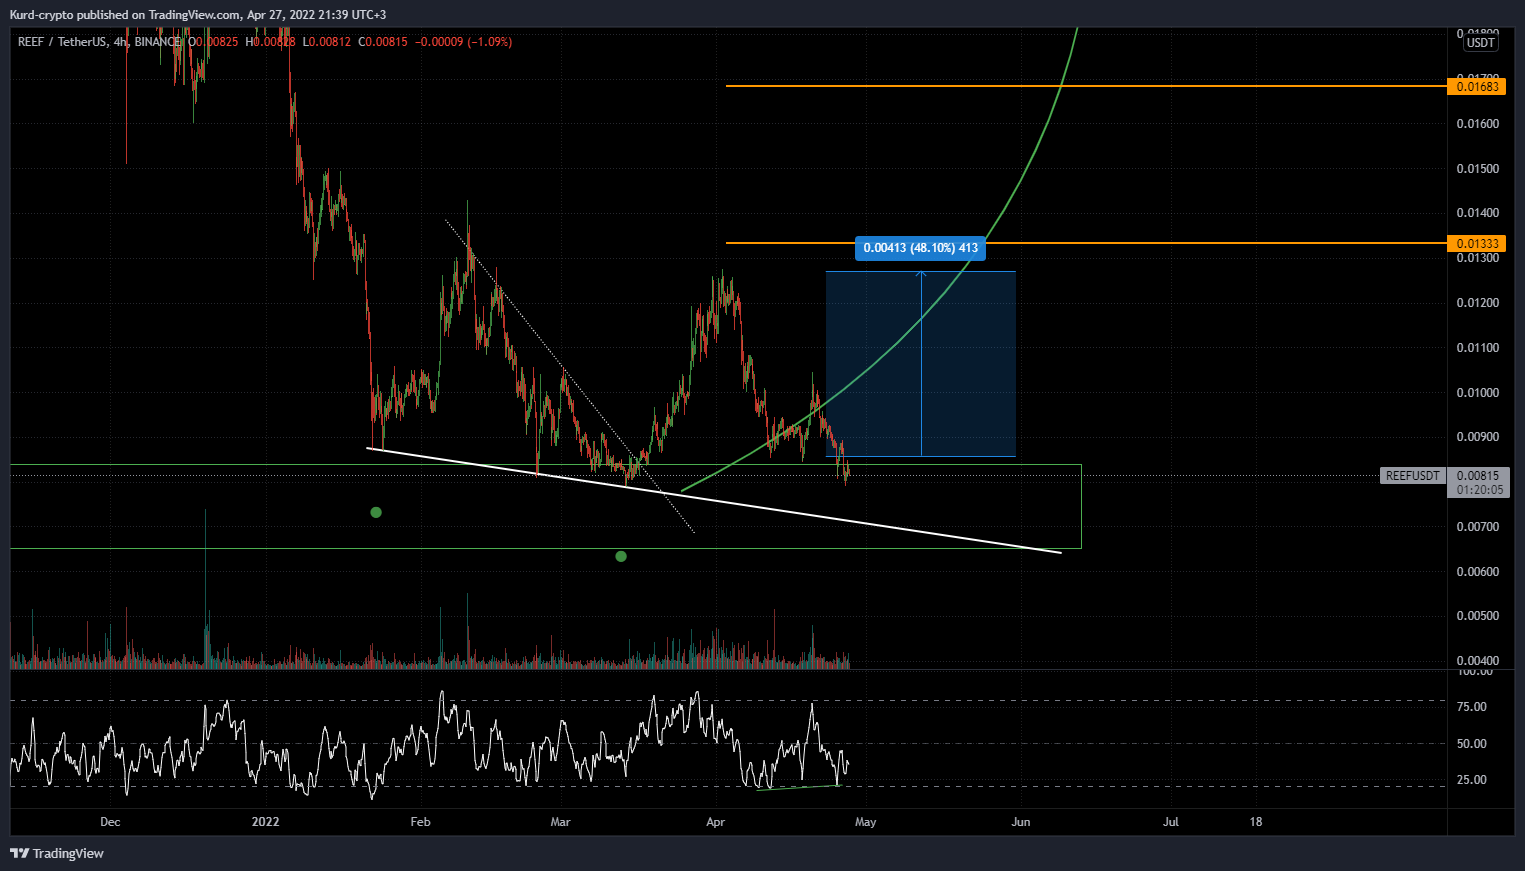Select the orange 0.01333 price label

coord(1476,243)
